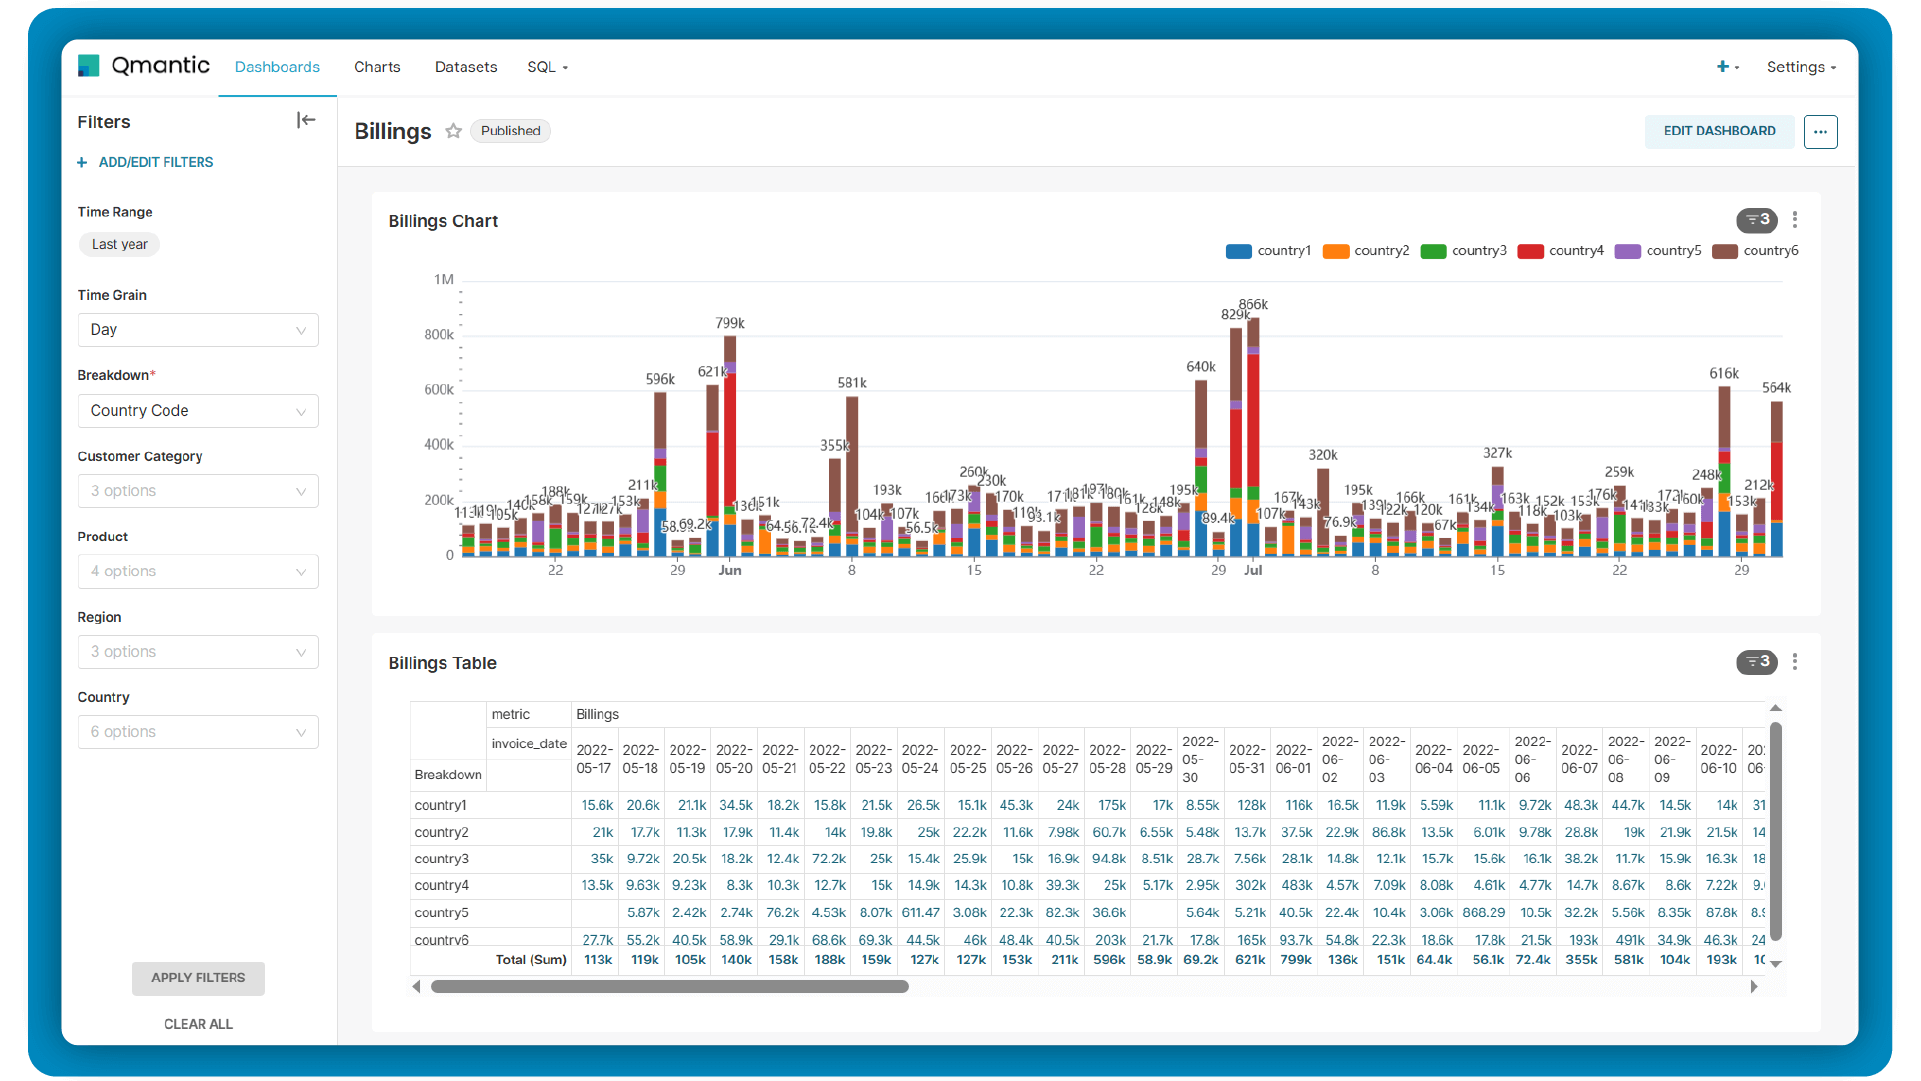Image resolution: width=1921 pixels, height=1081 pixels.
Task: Go to the Charts tab
Action: (x=377, y=67)
